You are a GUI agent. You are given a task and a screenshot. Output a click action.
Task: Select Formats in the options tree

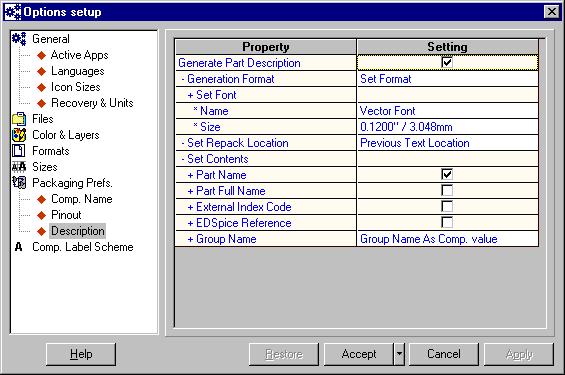tap(50, 151)
